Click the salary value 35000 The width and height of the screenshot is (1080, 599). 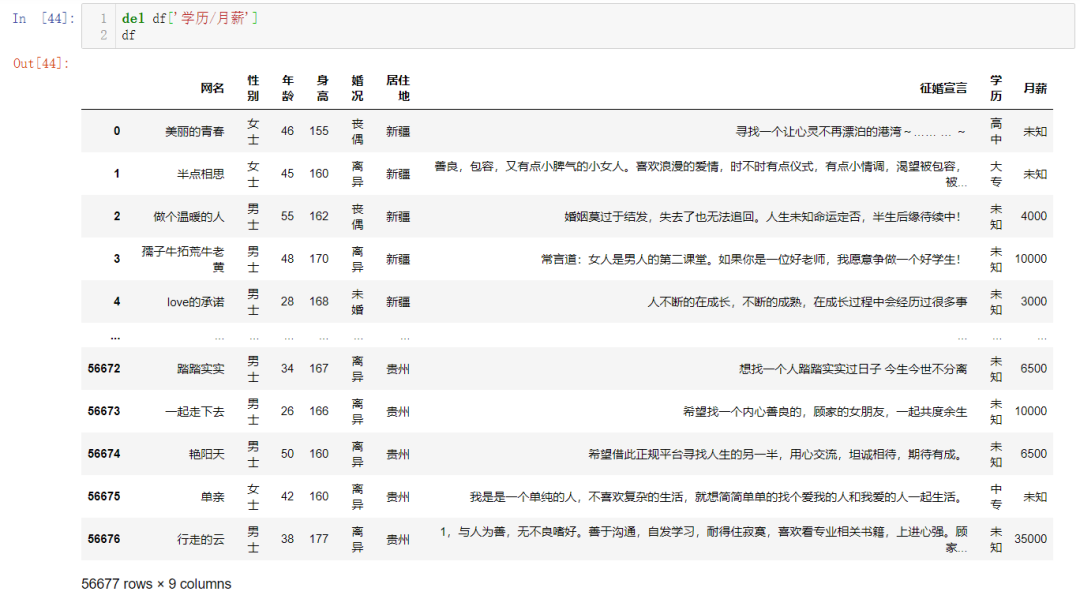tap(1029, 538)
